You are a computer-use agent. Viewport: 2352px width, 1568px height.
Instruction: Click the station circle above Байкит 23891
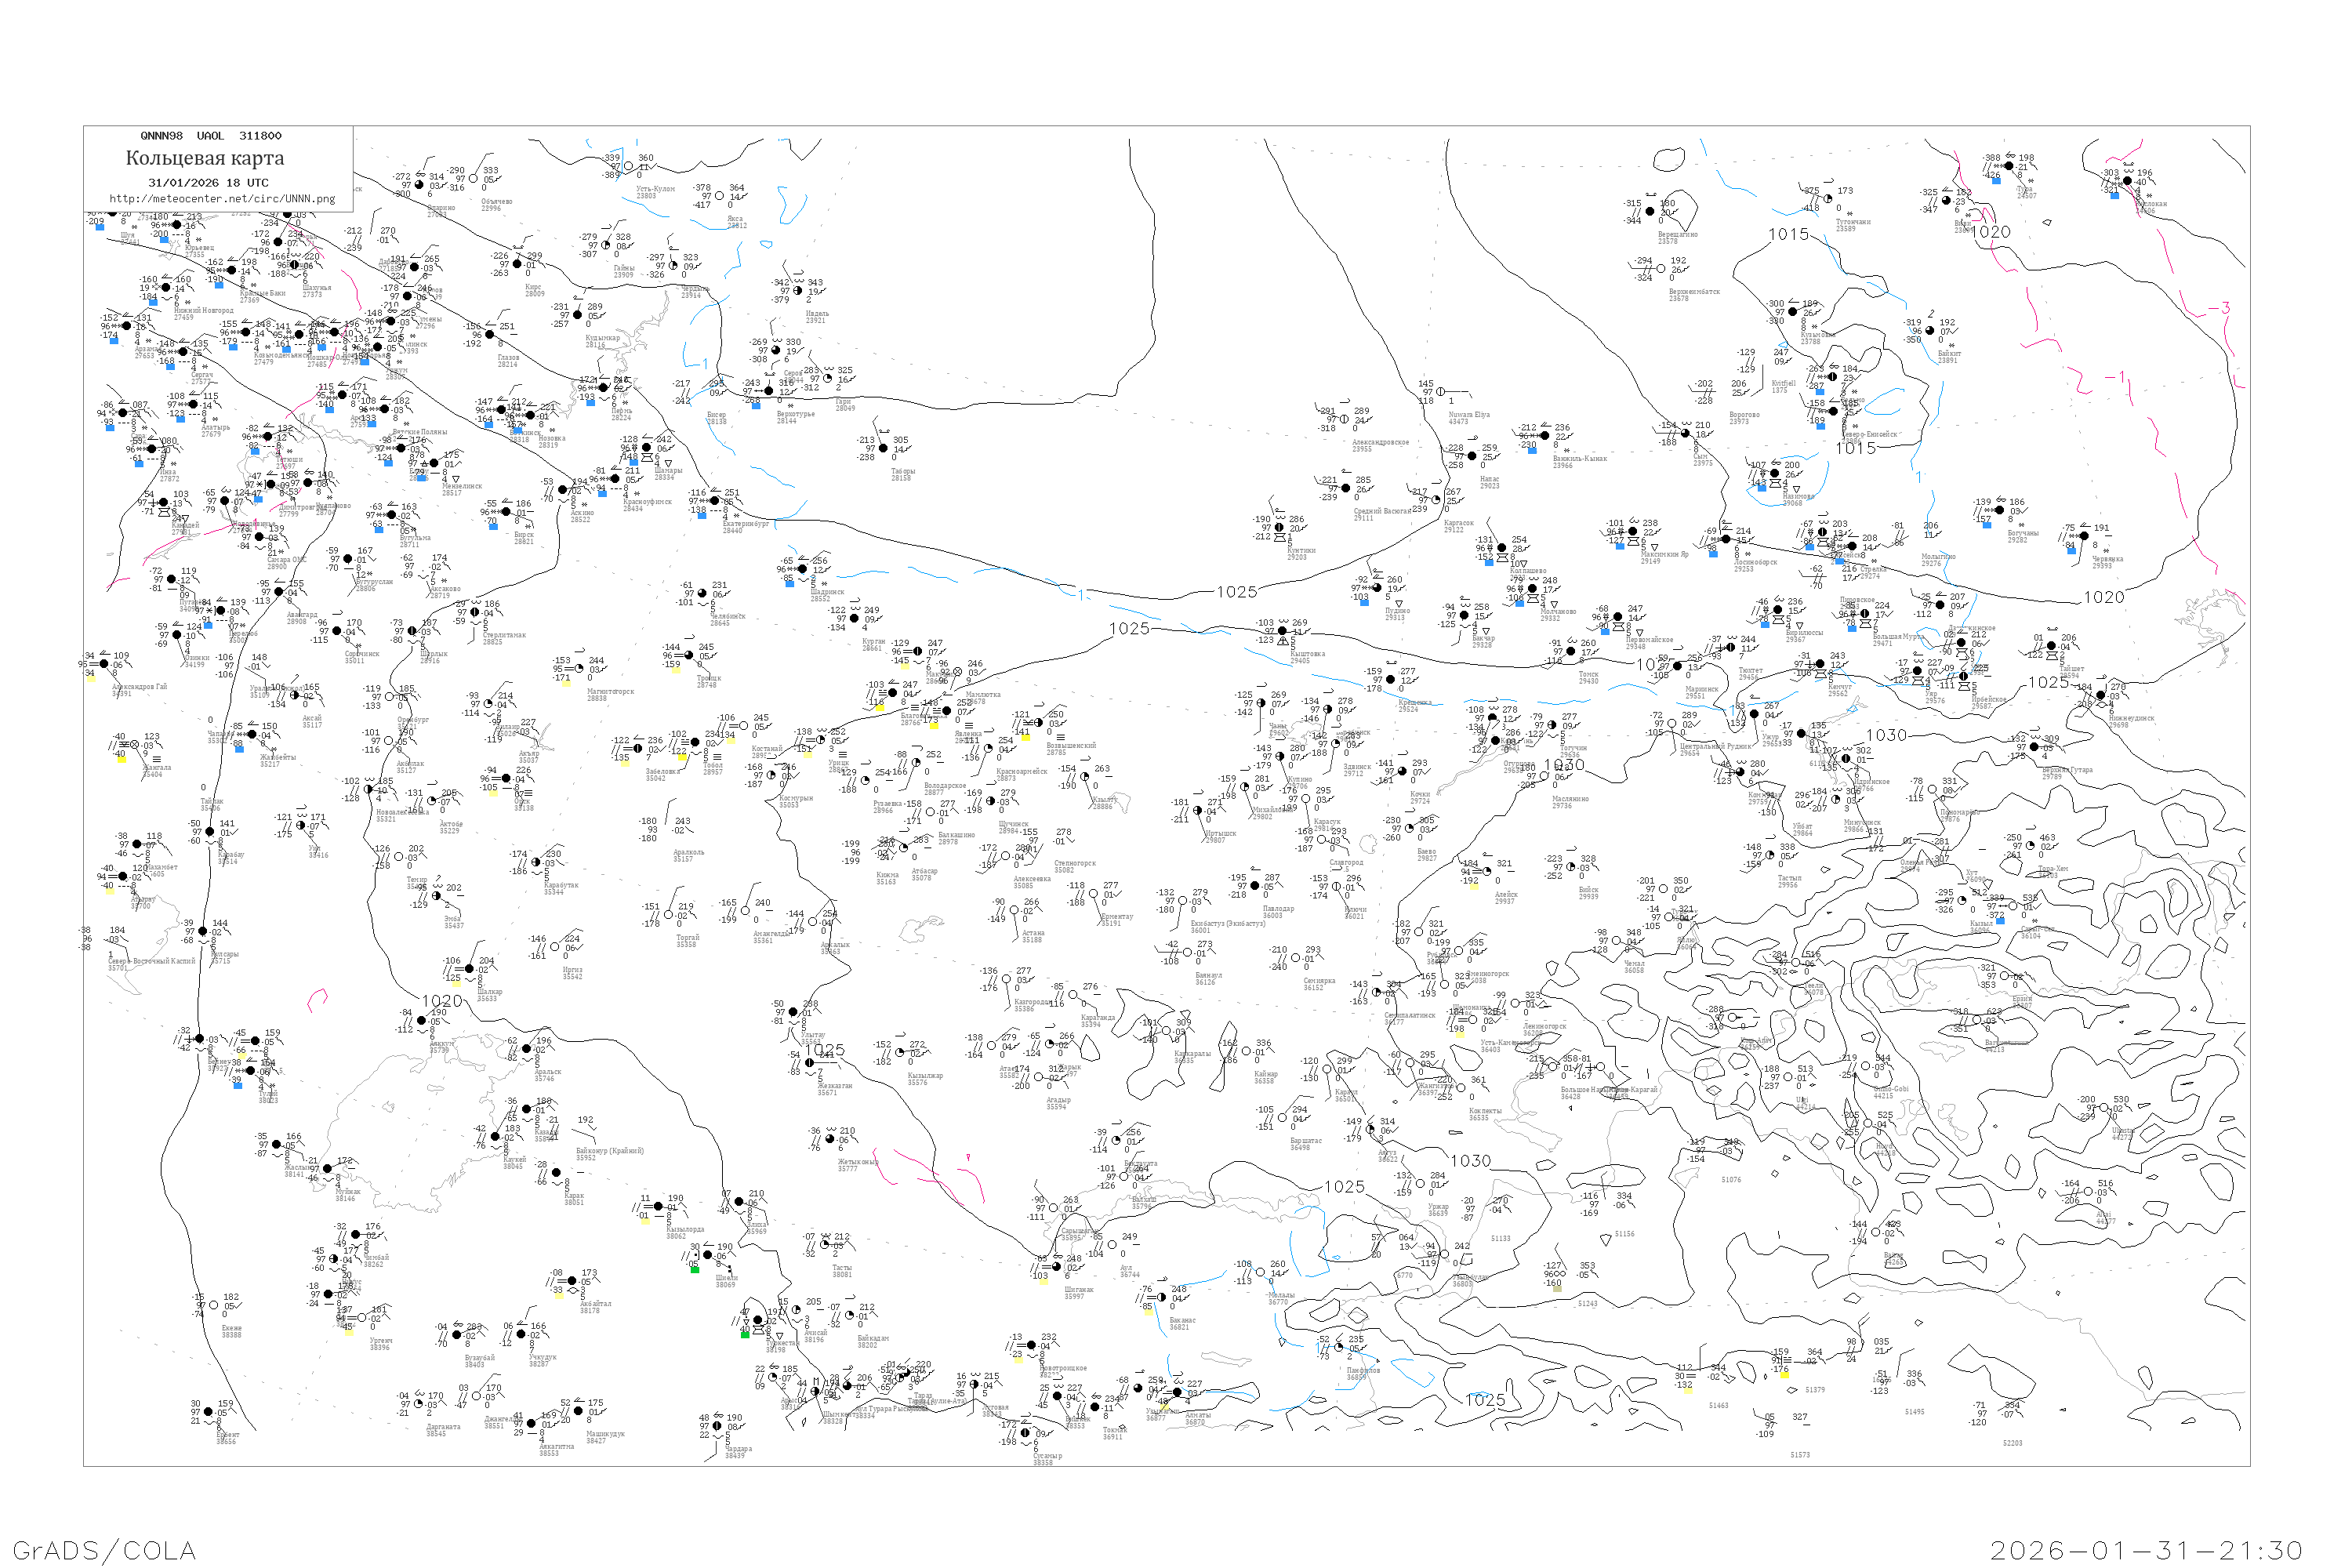coord(1930,331)
